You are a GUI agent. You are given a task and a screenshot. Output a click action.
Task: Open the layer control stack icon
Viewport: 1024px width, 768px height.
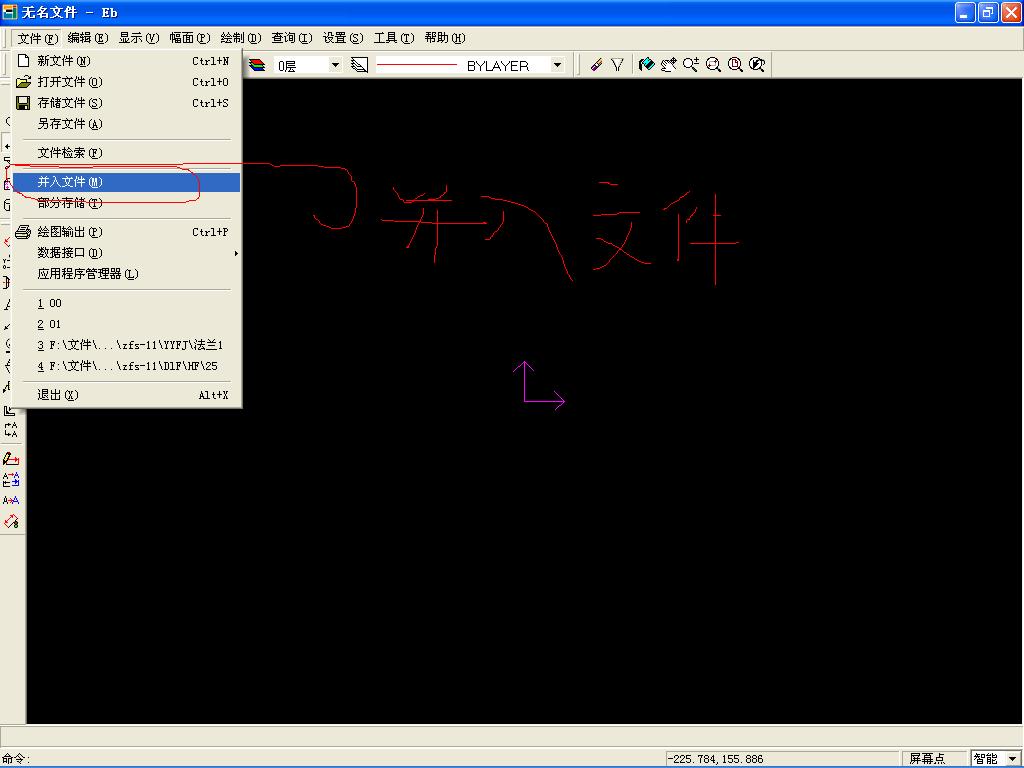click(x=257, y=65)
